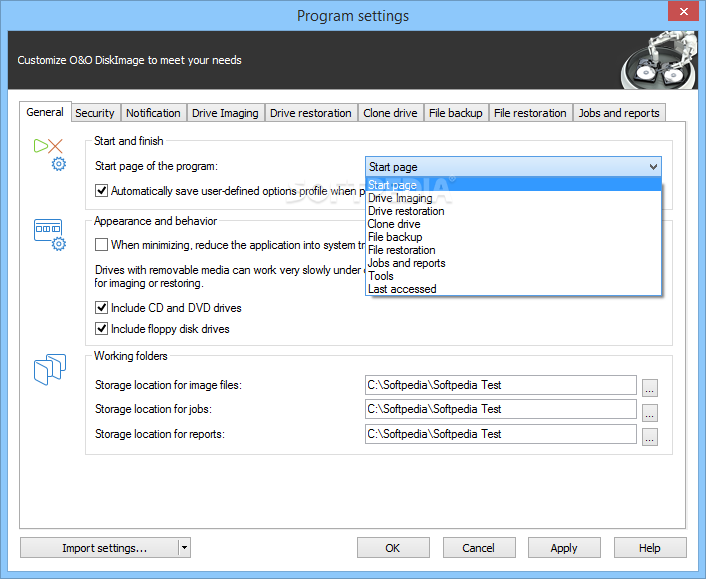Screen dimensions: 706x579
Task: Open the File backup tab
Action: point(456,113)
